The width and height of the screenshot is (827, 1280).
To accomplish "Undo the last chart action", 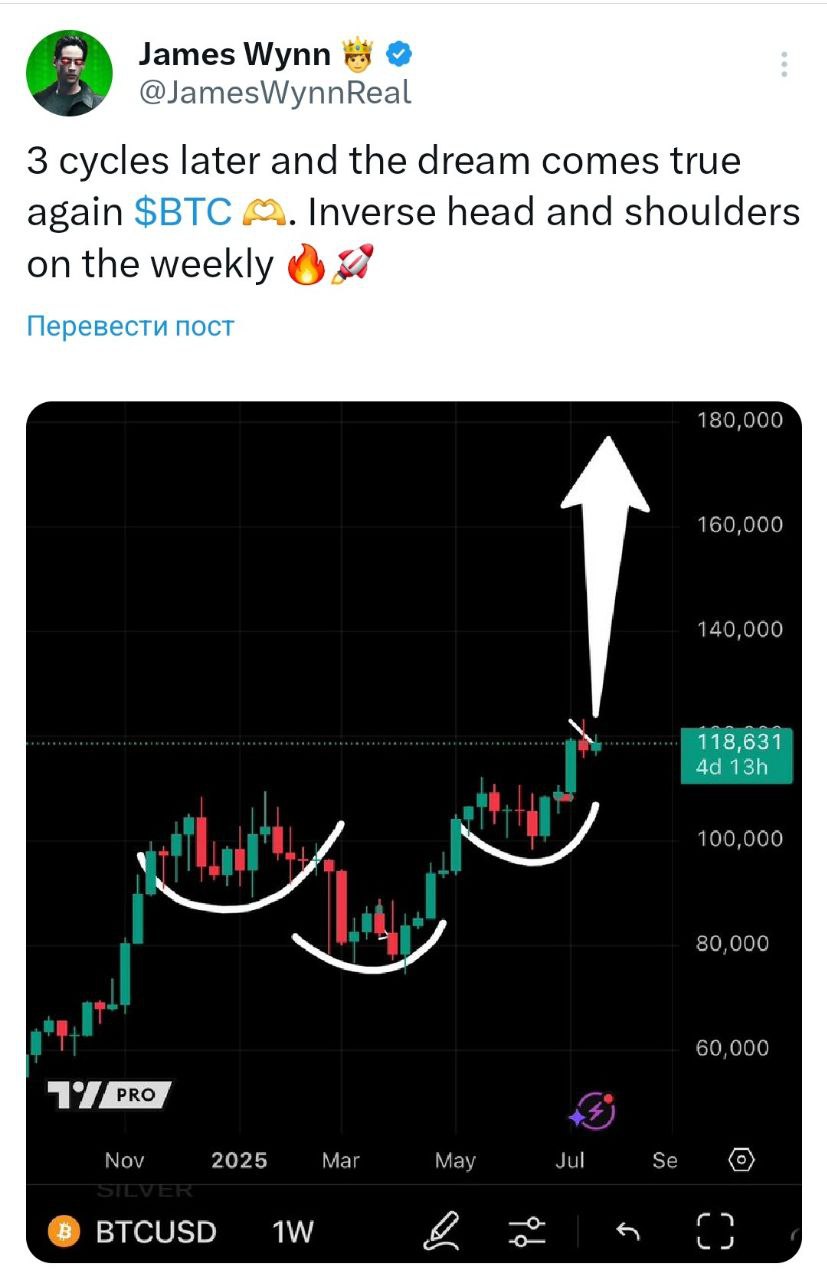I will coord(627,1232).
